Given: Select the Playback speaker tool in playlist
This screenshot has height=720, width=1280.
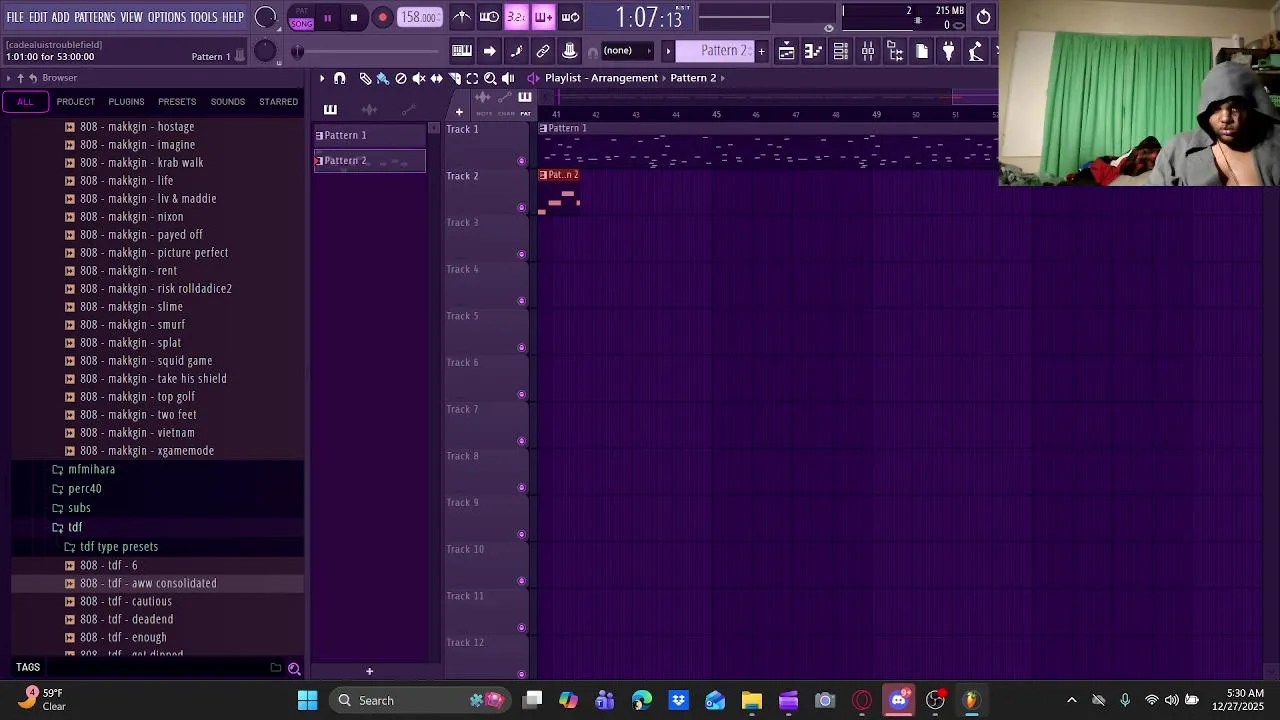Looking at the screenshot, I should coord(509,78).
